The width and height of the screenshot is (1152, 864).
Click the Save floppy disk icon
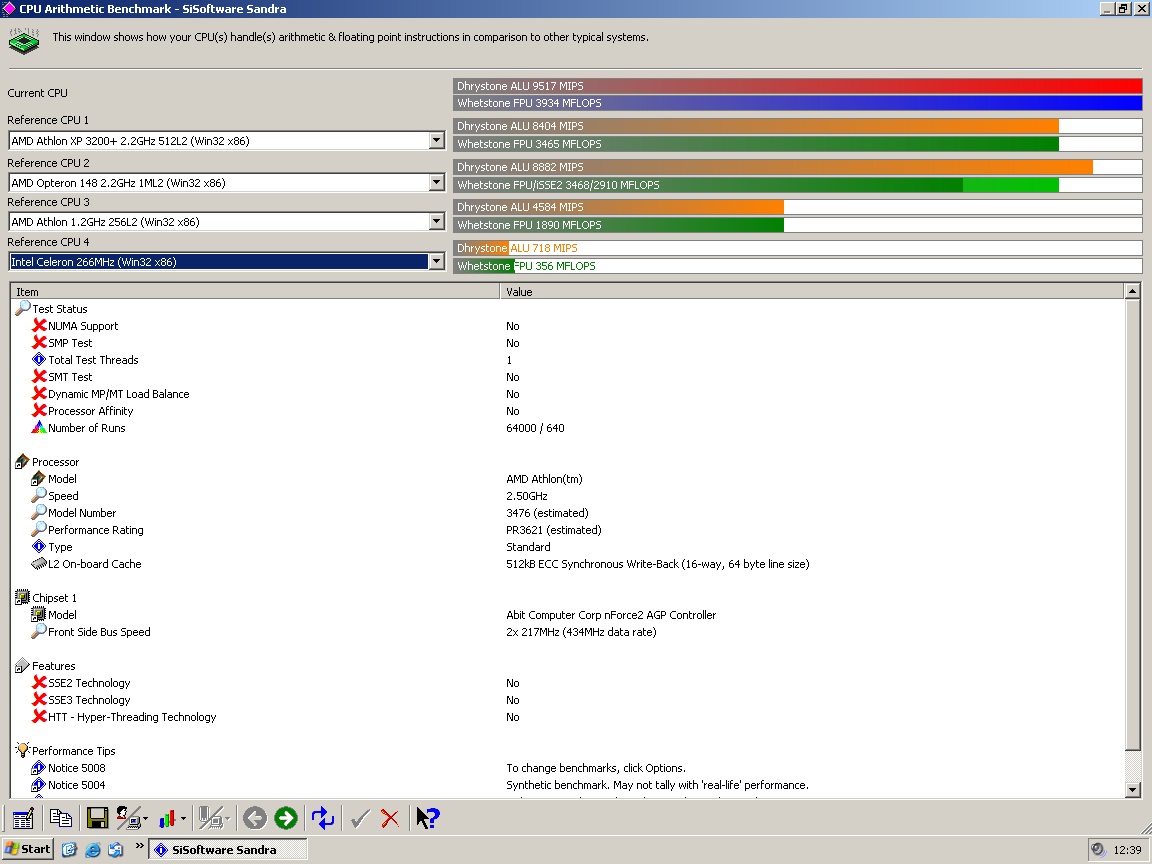pos(97,818)
